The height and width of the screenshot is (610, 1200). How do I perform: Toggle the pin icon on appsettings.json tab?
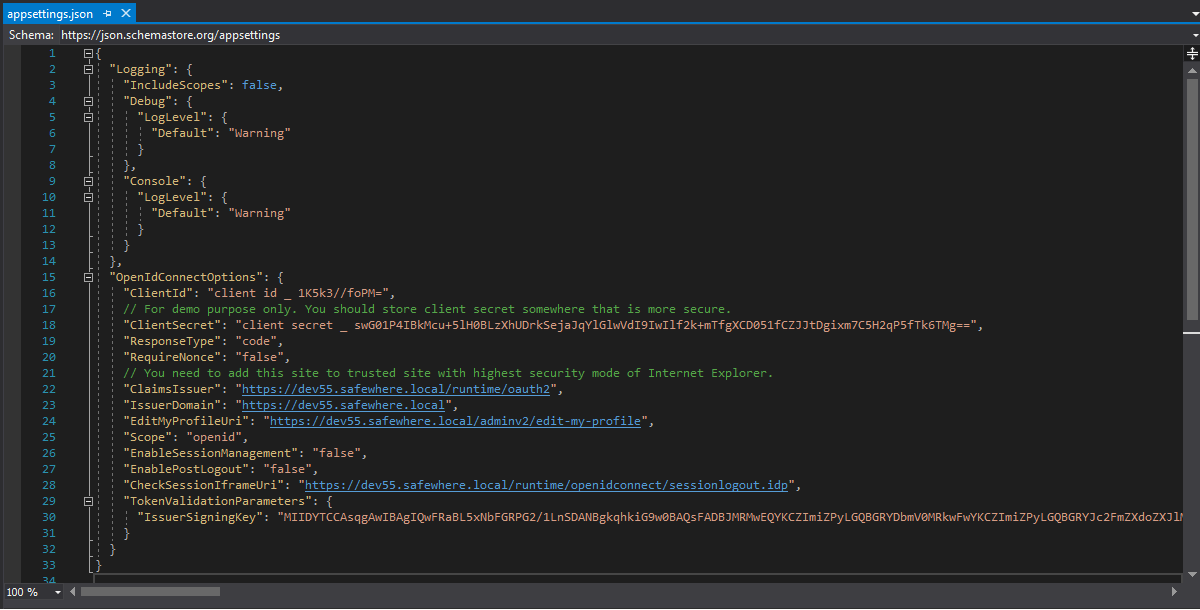pyautogui.click(x=108, y=14)
